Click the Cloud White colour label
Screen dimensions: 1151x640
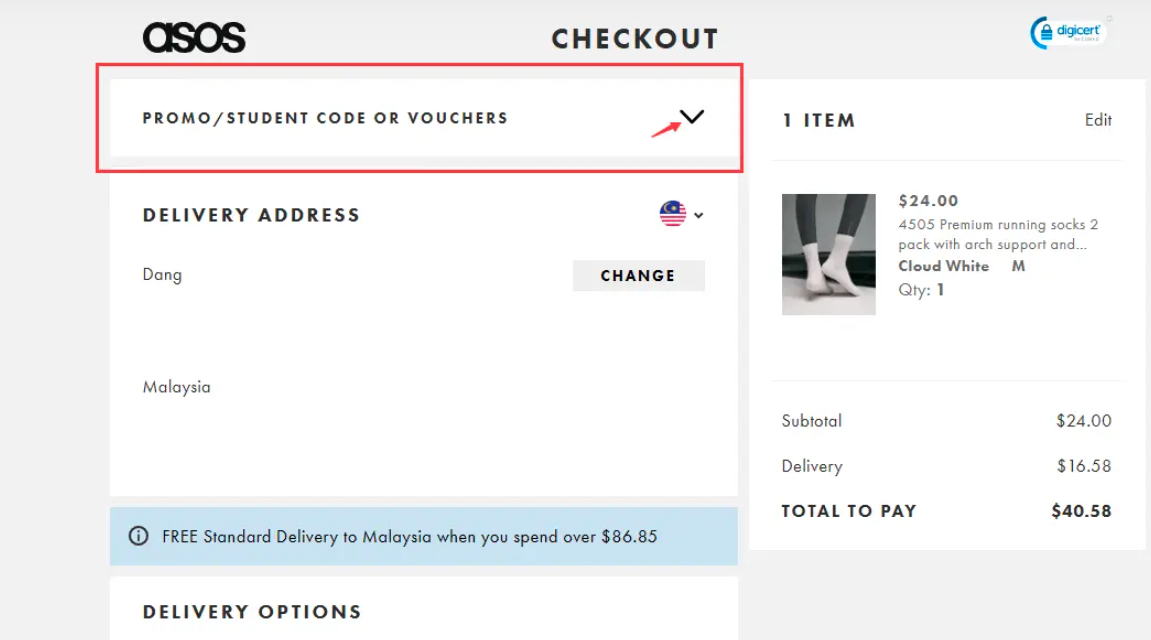point(943,266)
